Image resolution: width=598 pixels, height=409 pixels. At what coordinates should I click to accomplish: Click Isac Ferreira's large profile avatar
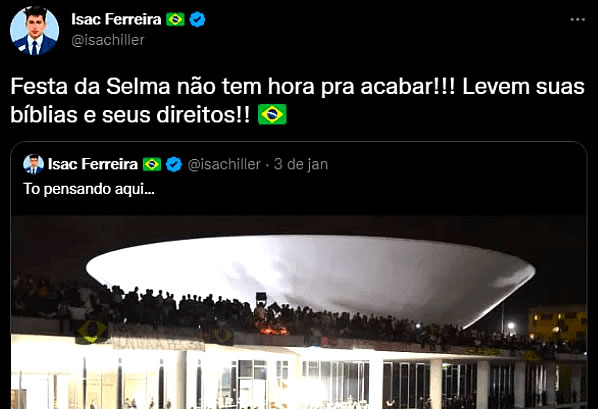(34, 31)
